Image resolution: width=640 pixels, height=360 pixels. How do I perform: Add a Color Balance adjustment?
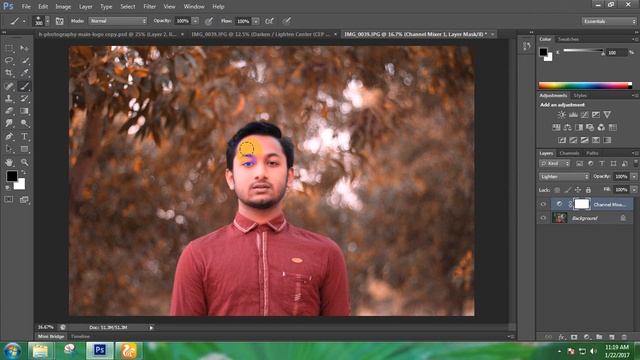coord(567,127)
